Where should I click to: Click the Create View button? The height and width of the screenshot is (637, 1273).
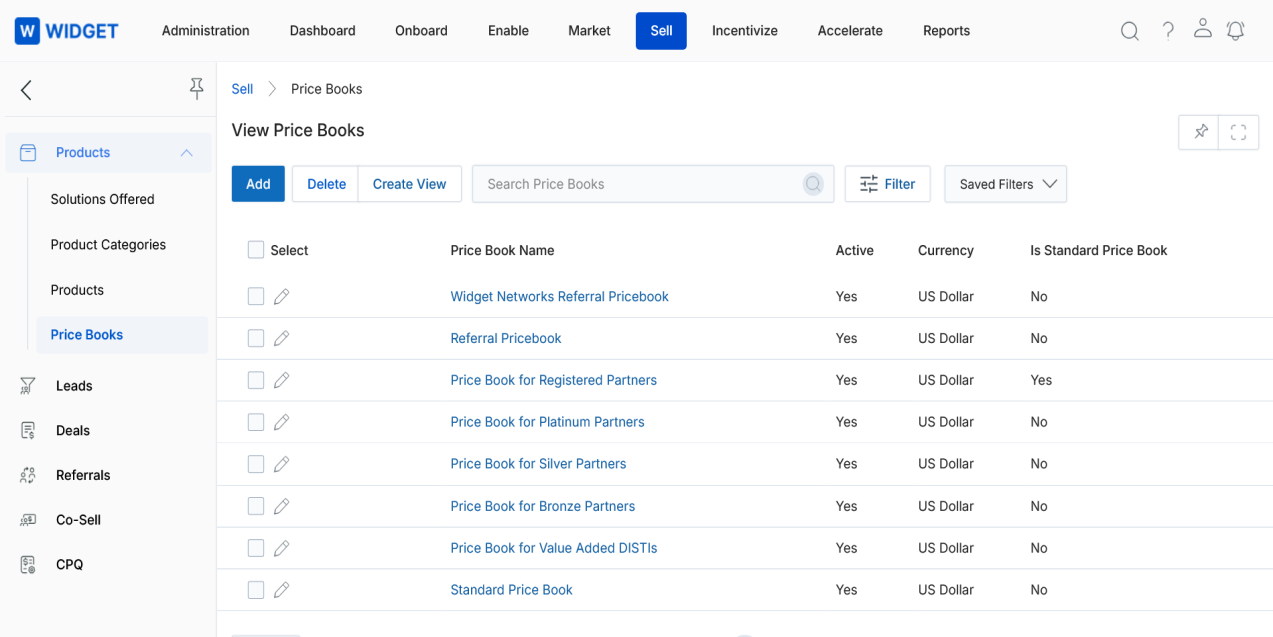(410, 184)
